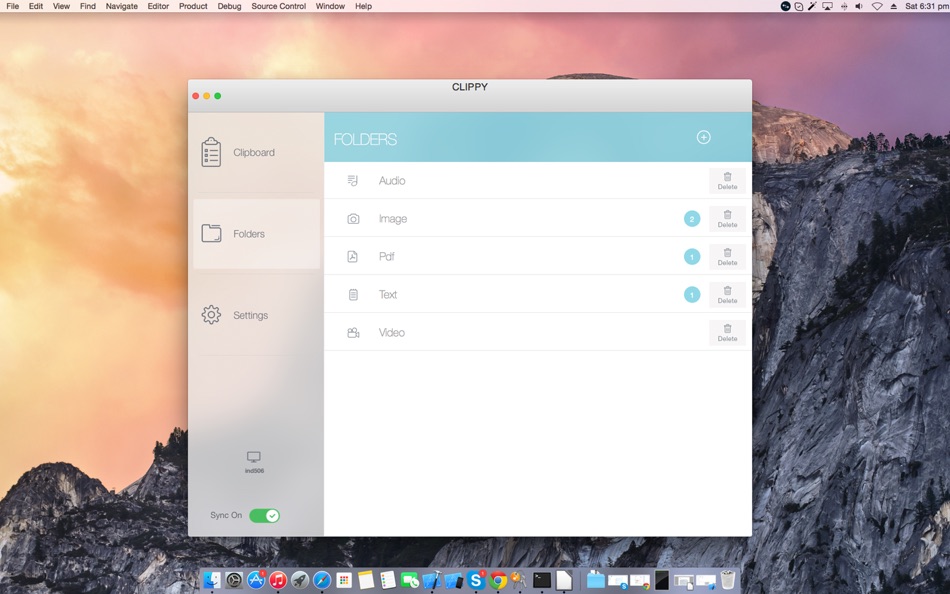Click the Wi-Fi icon in the menu bar
This screenshot has width=950, height=594.
tap(877, 6)
